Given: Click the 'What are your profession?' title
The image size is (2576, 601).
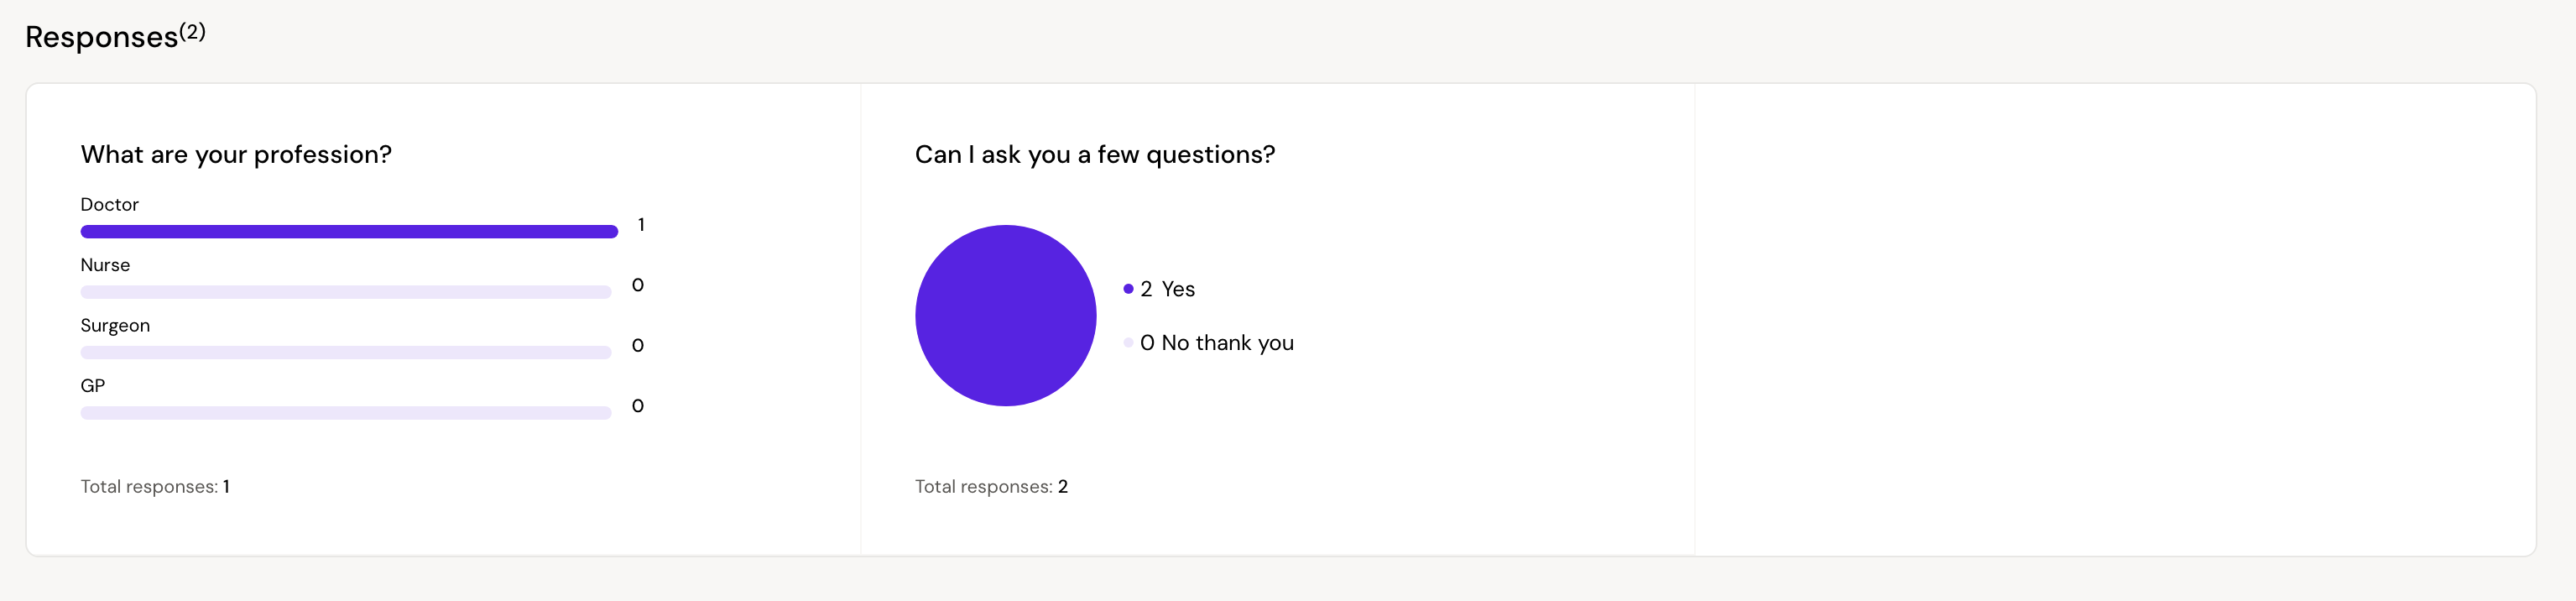Looking at the screenshot, I should pos(236,155).
